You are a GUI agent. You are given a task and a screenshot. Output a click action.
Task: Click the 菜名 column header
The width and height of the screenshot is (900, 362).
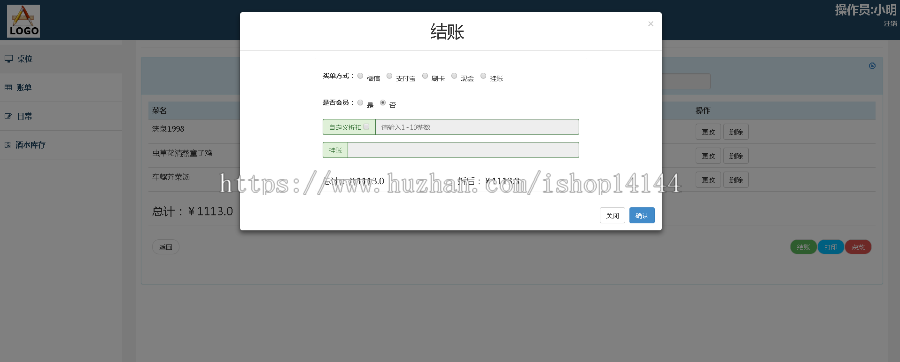pos(159,110)
